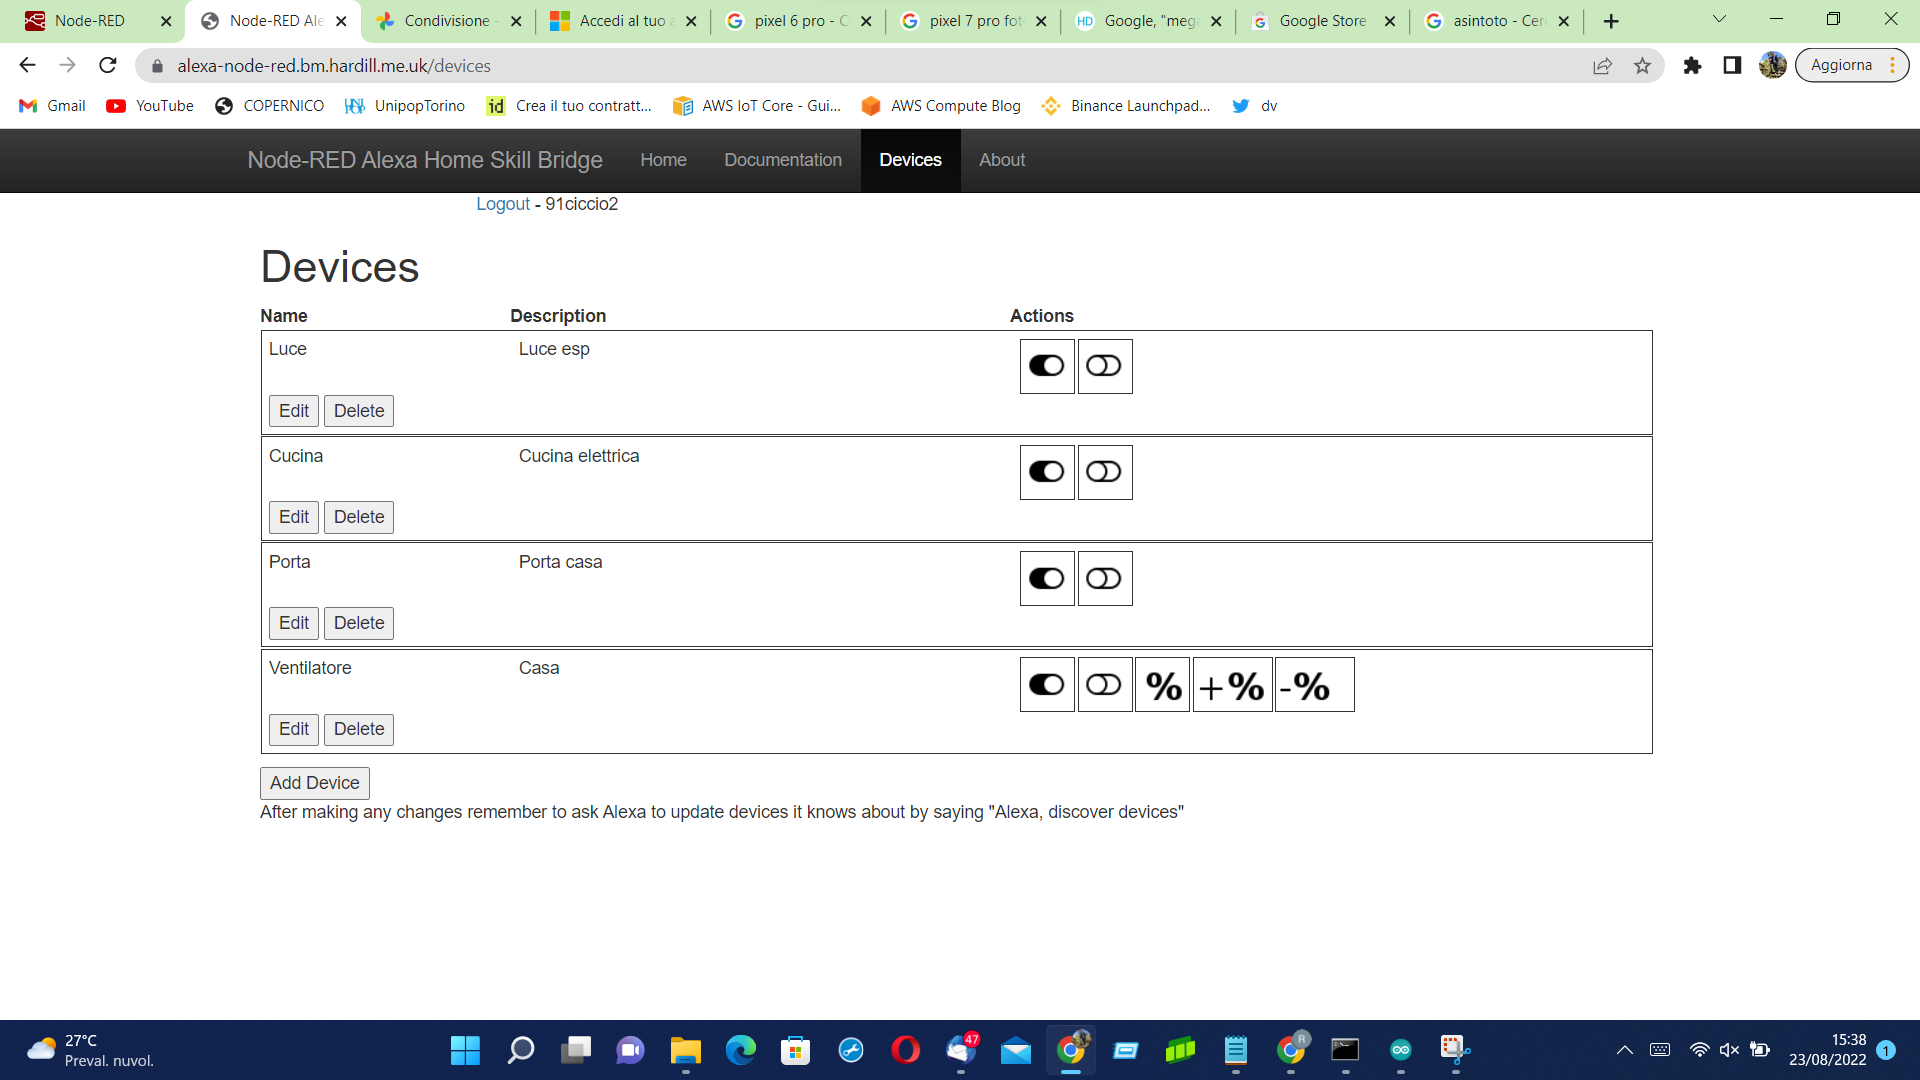
Task: Expand hidden system tray icons chevron
Action: (x=1624, y=1050)
